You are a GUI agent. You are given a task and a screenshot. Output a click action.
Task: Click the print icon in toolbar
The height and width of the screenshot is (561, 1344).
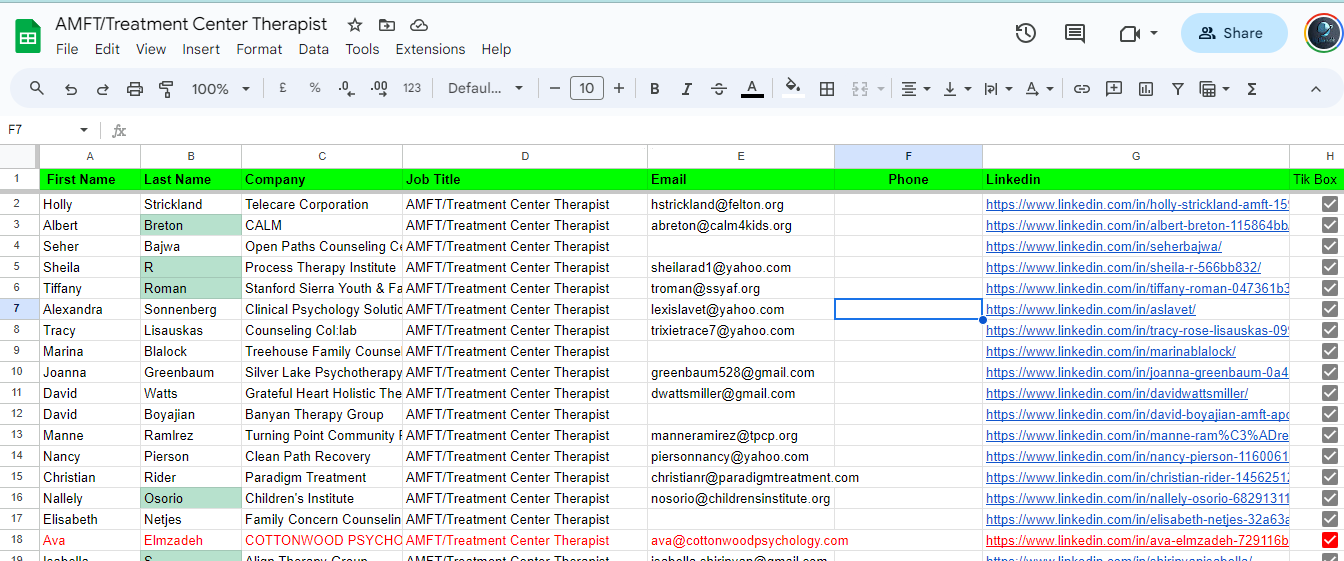point(135,89)
